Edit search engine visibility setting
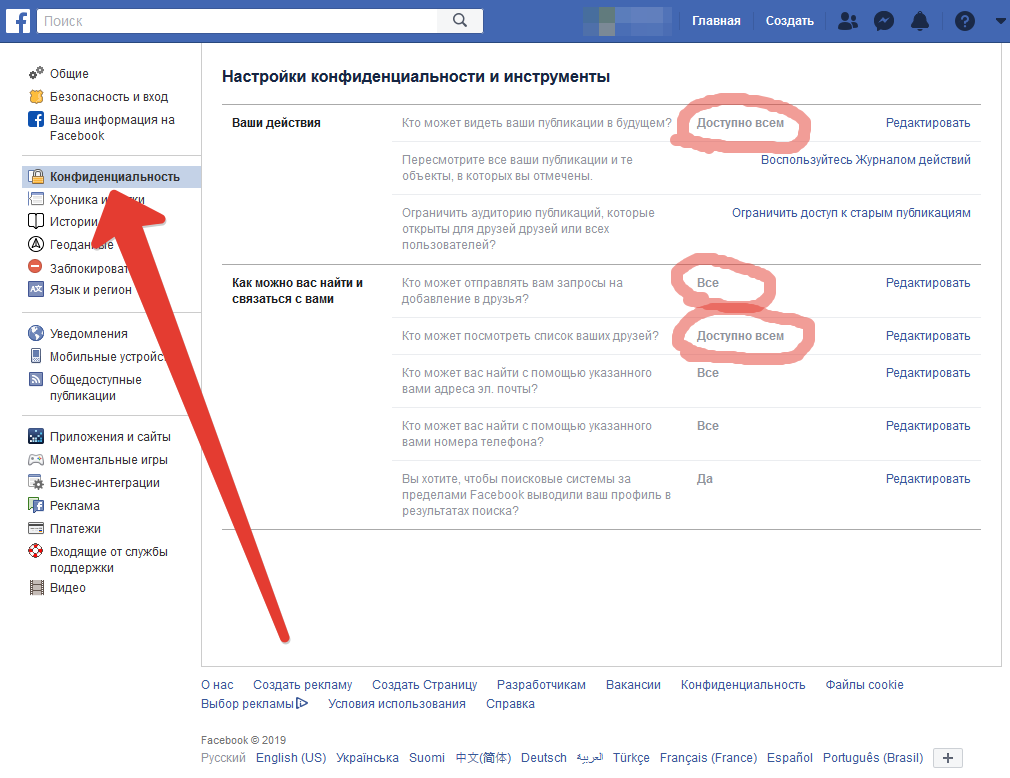The image size is (1010, 778). [x=928, y=479]
